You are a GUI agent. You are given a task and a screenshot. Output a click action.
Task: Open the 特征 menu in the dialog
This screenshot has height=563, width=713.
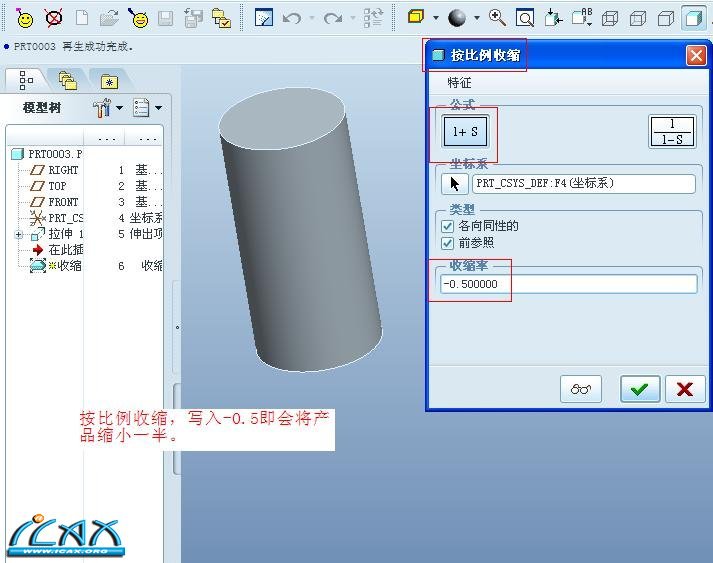pos(459,83)
